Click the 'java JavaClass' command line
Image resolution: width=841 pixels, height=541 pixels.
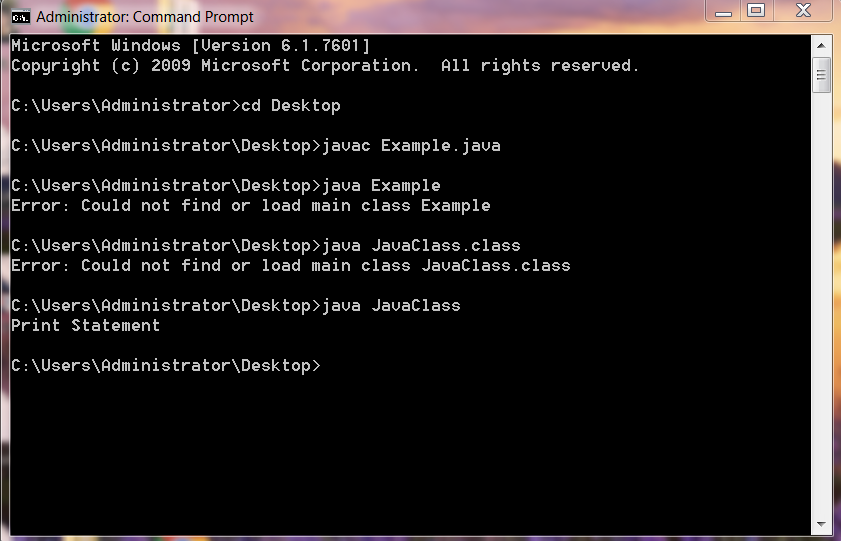(x=235, y=306)
